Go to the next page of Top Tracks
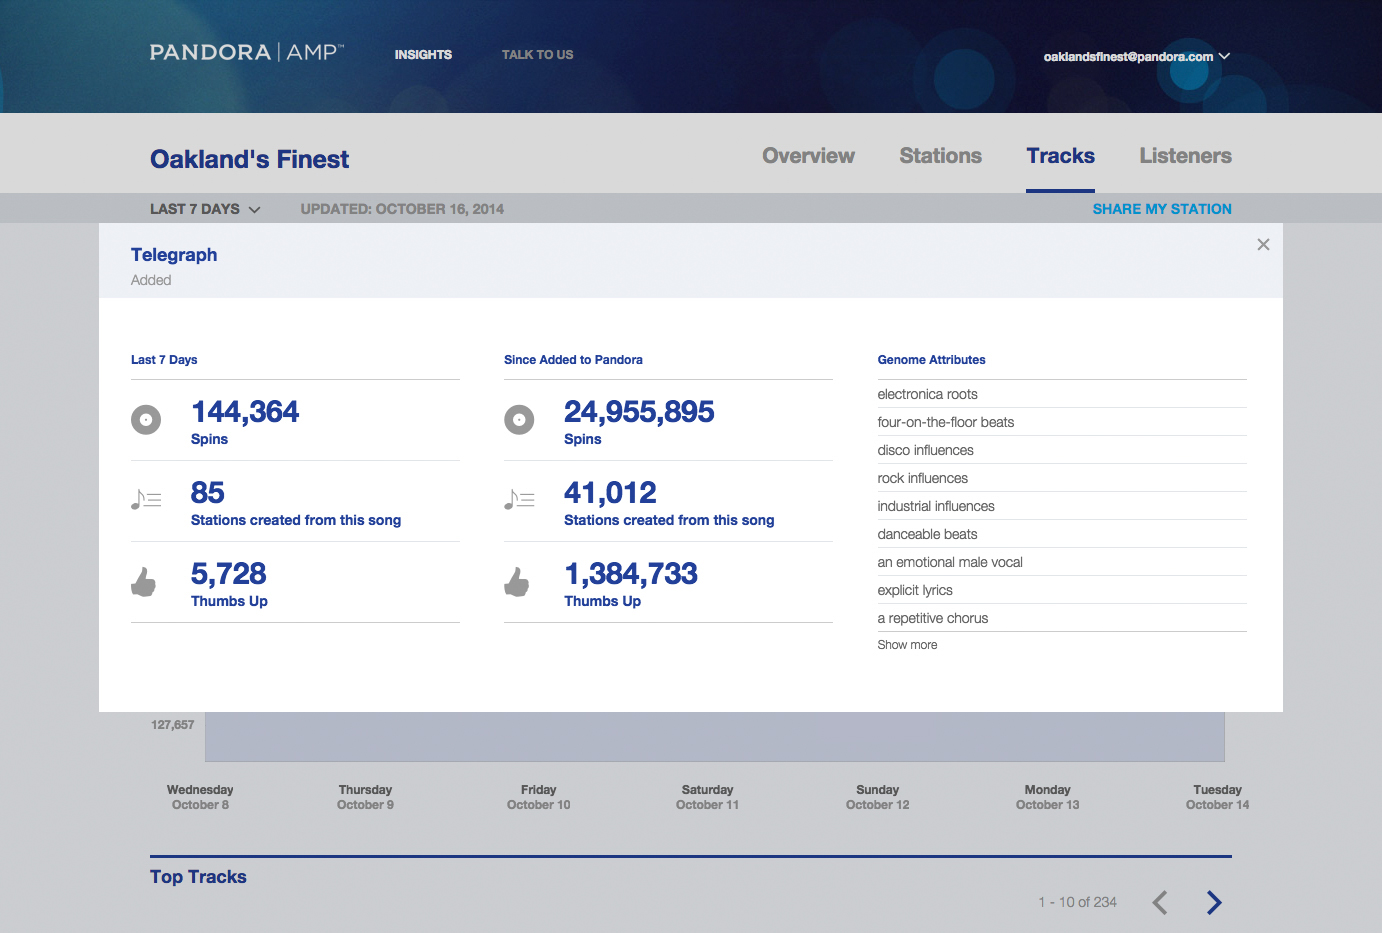The image size is (1382, 933). click(1213, 902)
